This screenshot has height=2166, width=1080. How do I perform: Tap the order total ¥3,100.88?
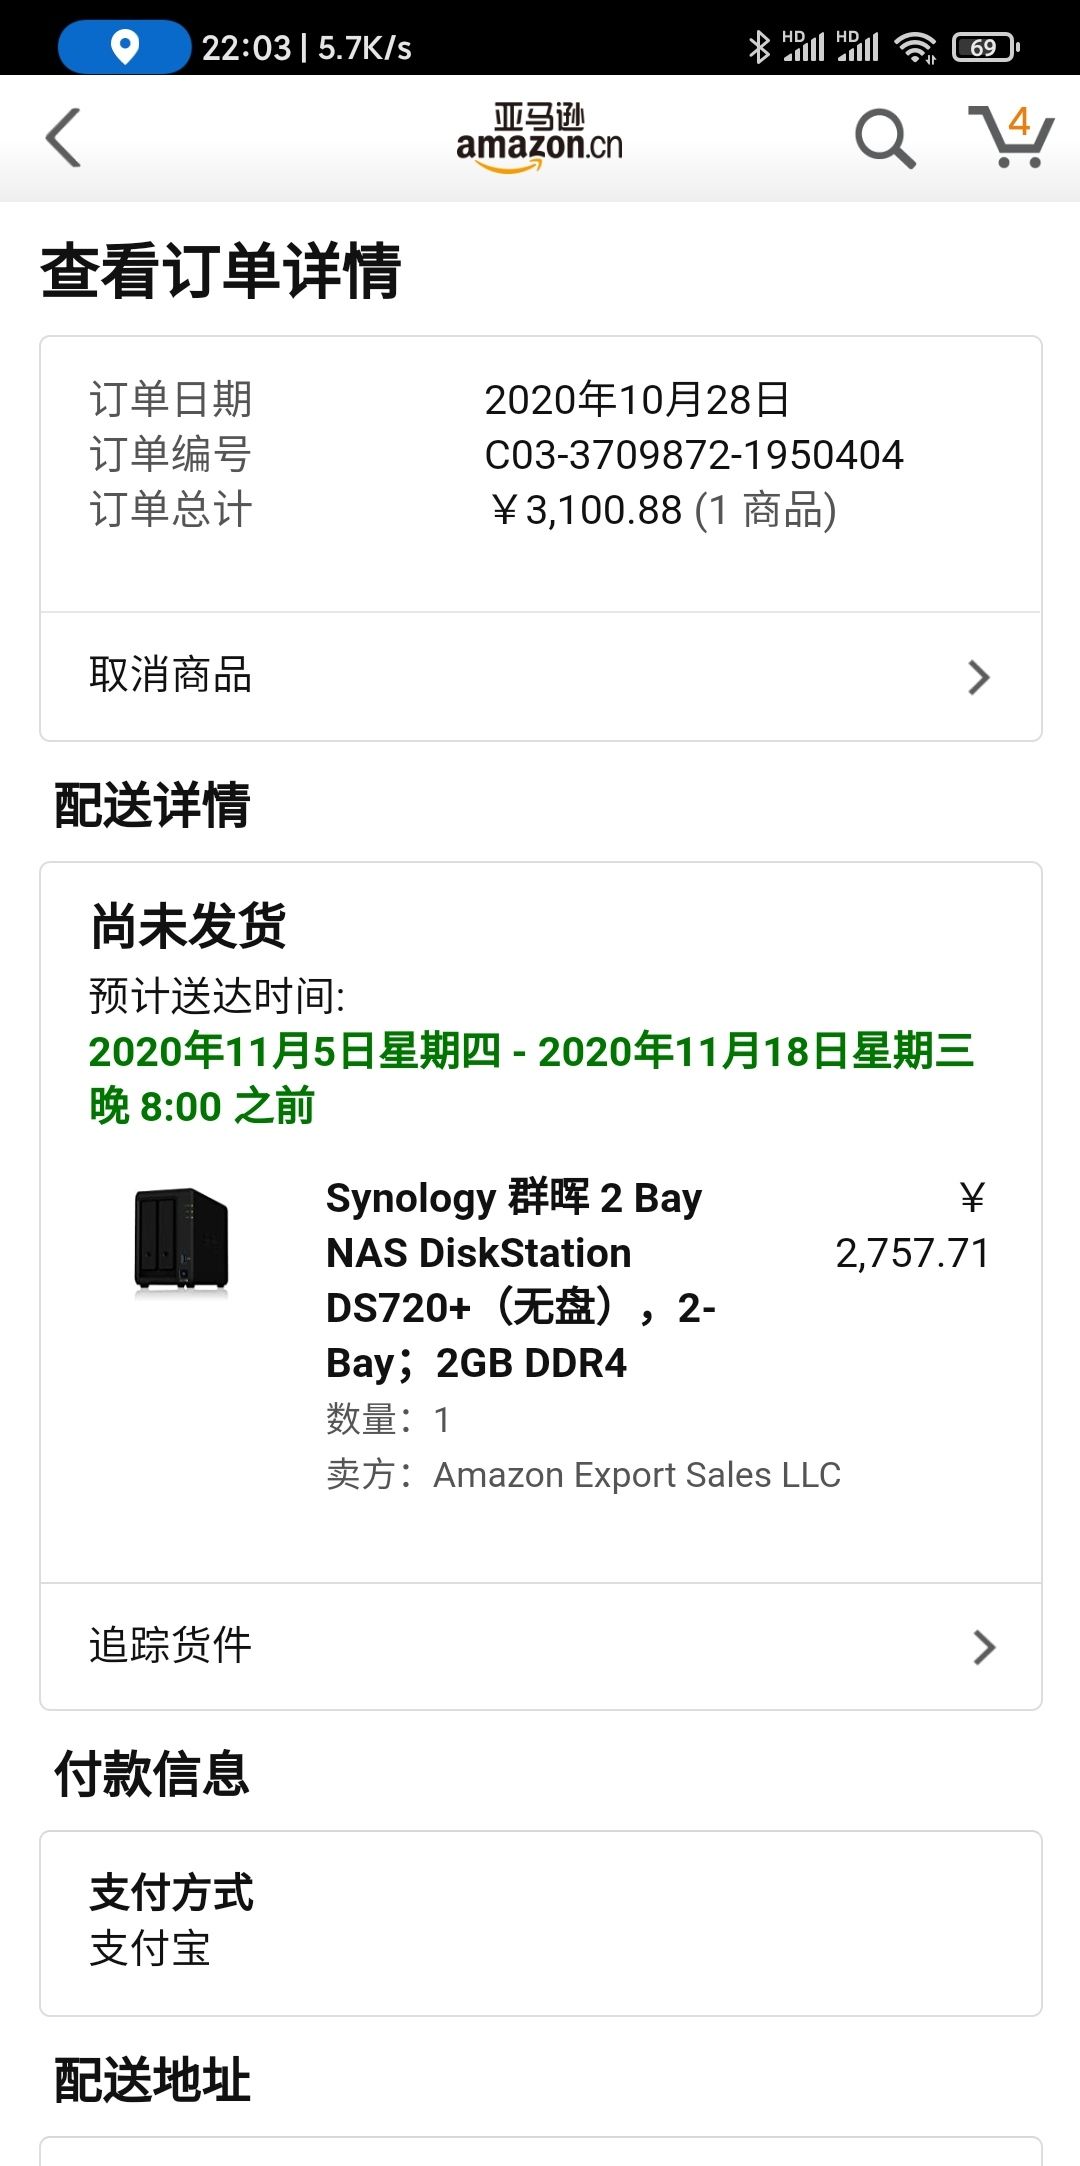[588, 510]
